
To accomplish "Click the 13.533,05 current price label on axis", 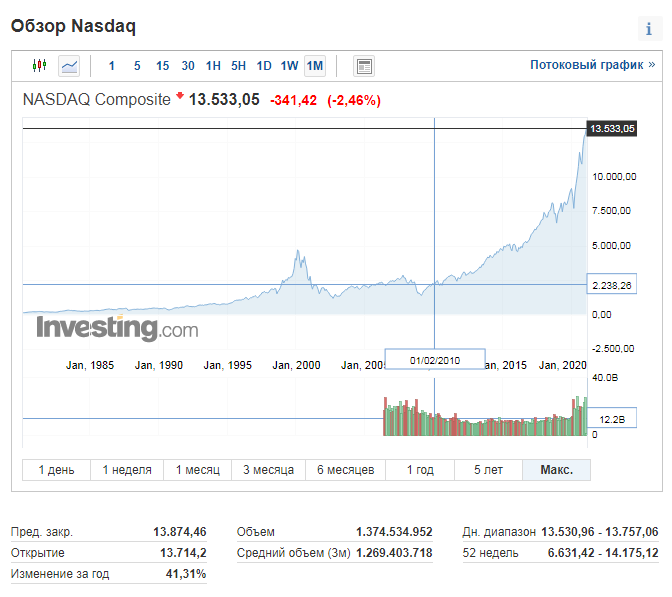I will point(612,129).
